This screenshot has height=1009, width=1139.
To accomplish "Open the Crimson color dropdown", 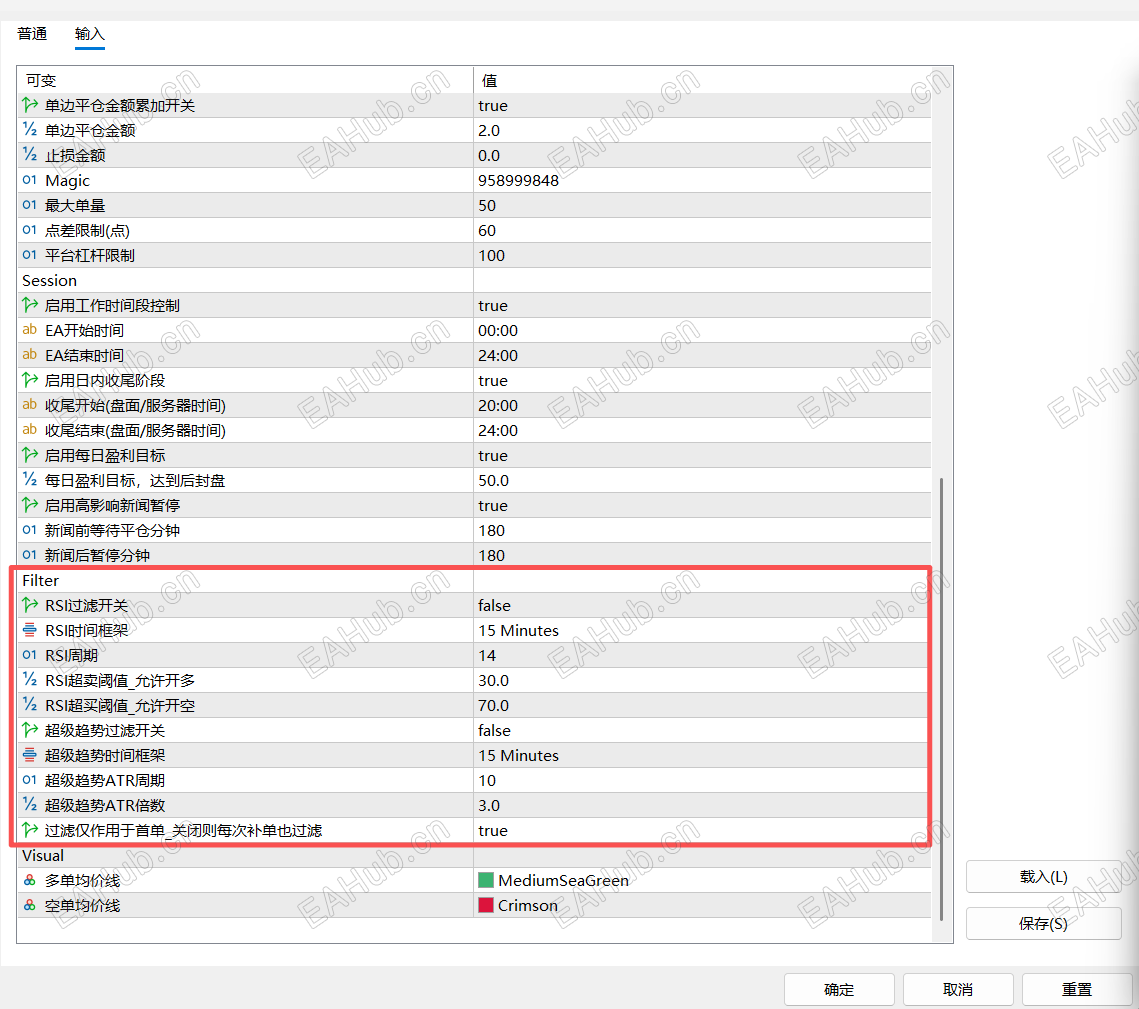I will (x=702, y=905).
